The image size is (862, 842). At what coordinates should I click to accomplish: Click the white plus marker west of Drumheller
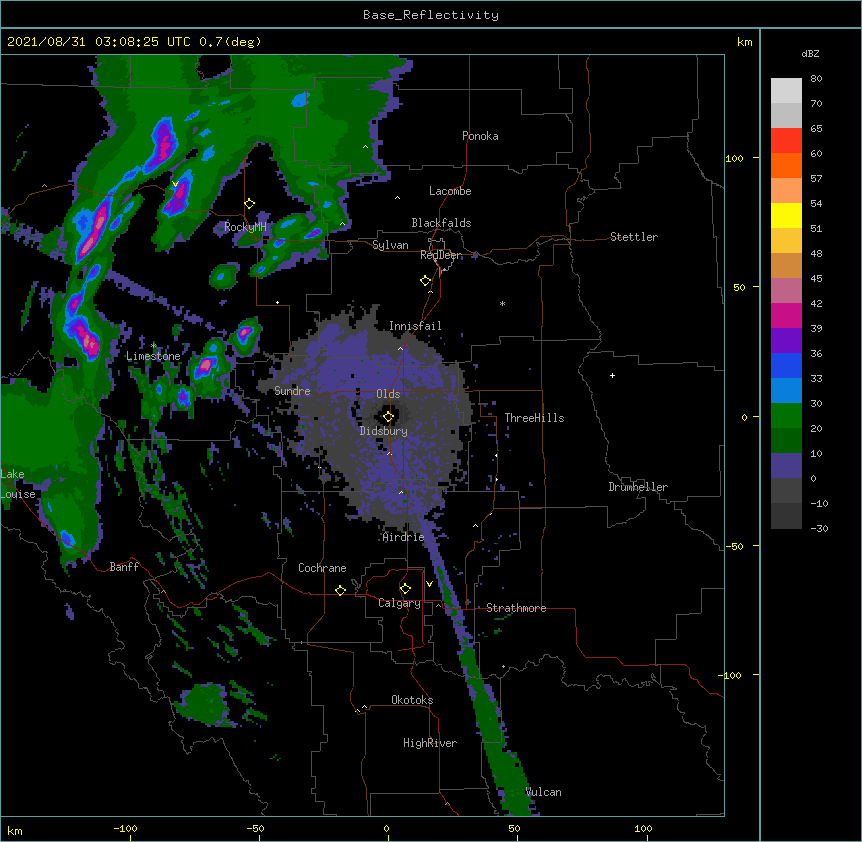(612, 375)
